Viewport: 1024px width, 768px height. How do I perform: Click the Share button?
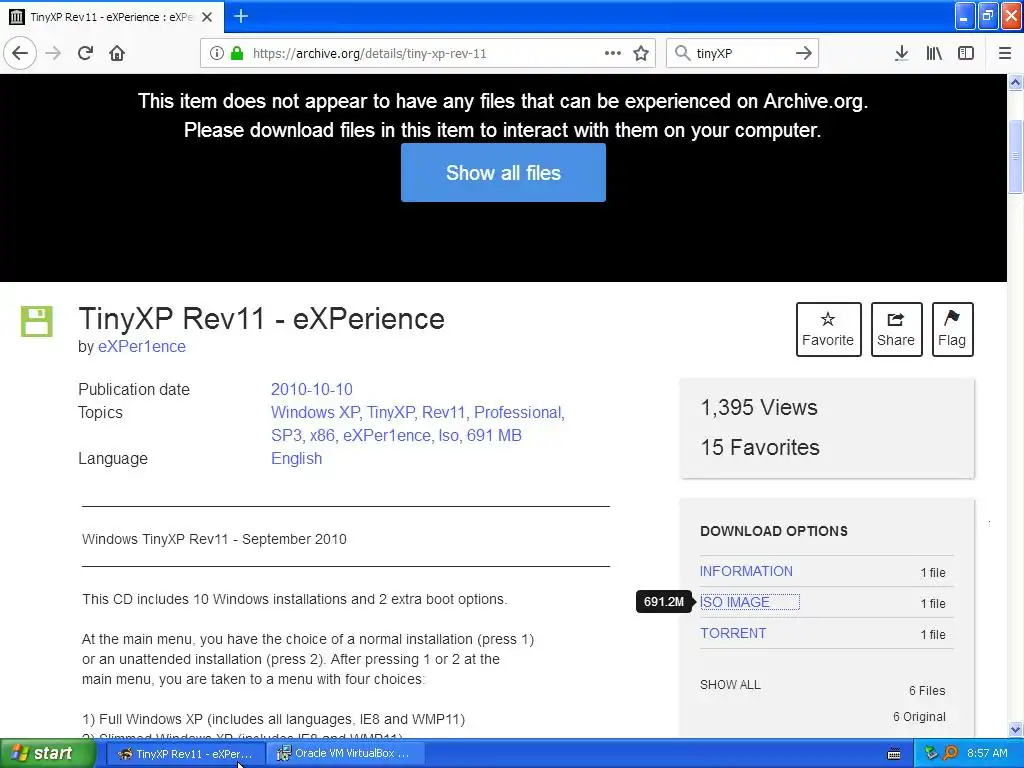coord(896,329)
